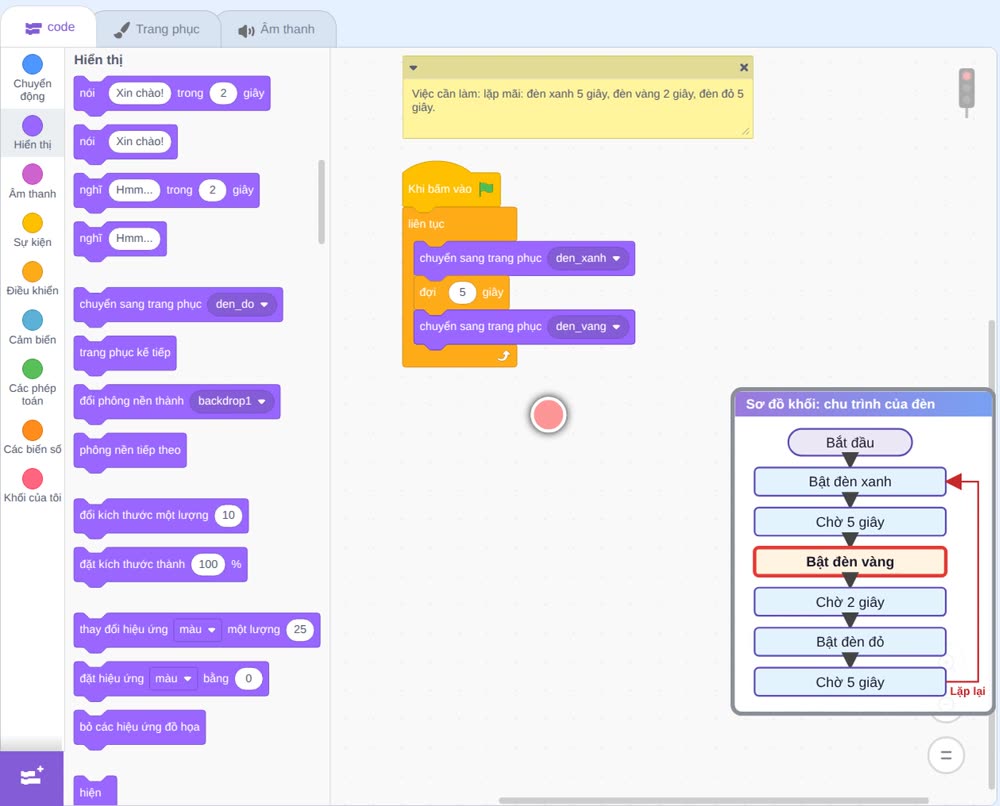Click the Chờ 2 giây flowchart step
Image resolution: width=1000 pixels, height=806 pixels.
[849, 602]
